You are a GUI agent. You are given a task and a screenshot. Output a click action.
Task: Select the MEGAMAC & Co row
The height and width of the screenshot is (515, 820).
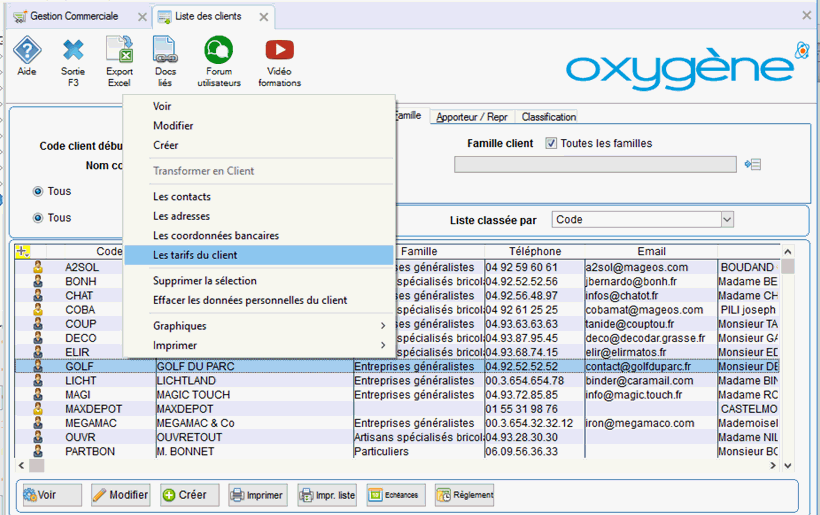tap(397, 423)
